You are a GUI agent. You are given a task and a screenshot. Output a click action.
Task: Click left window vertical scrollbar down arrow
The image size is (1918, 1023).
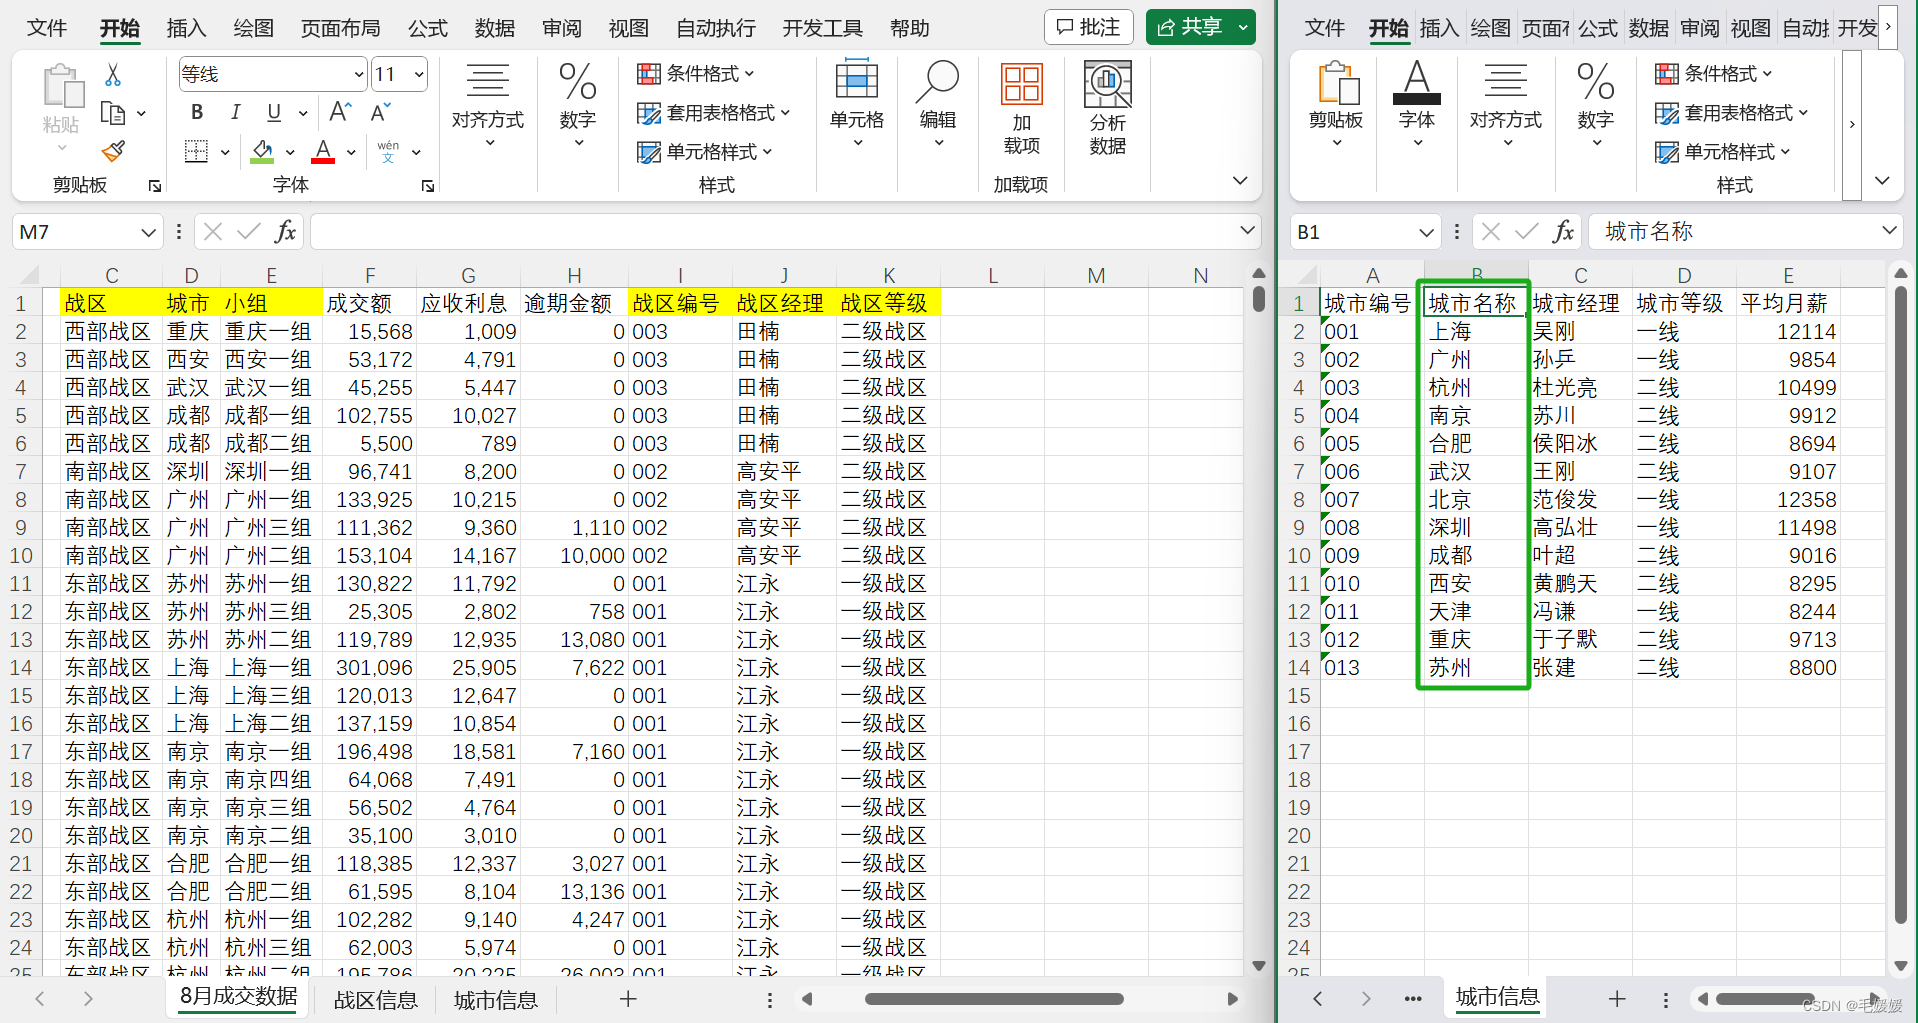(x=1259, y=965)
